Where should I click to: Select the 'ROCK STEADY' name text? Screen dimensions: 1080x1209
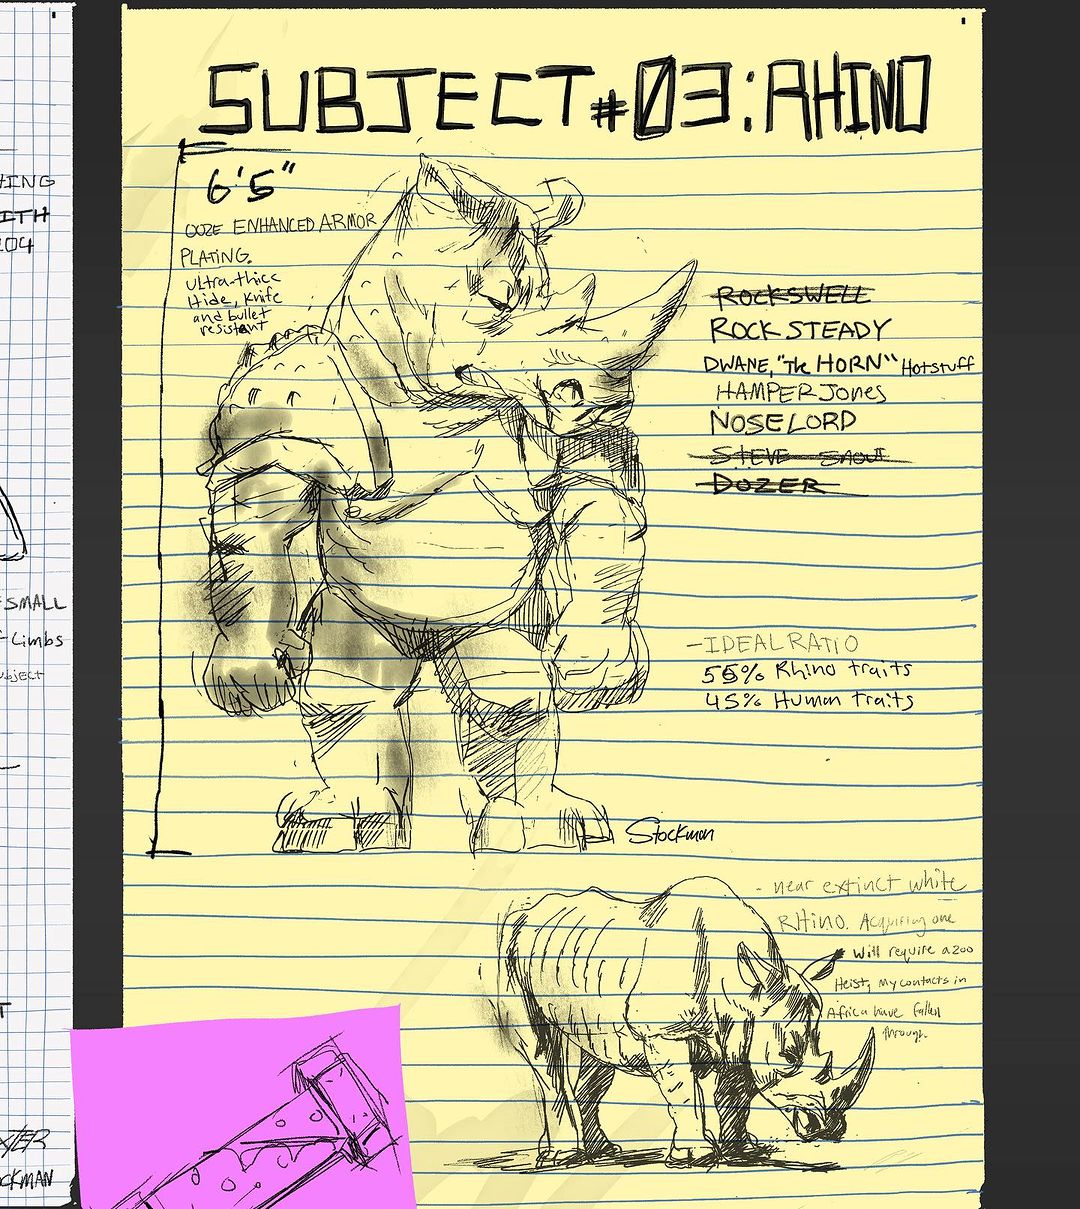coord(799,330)
